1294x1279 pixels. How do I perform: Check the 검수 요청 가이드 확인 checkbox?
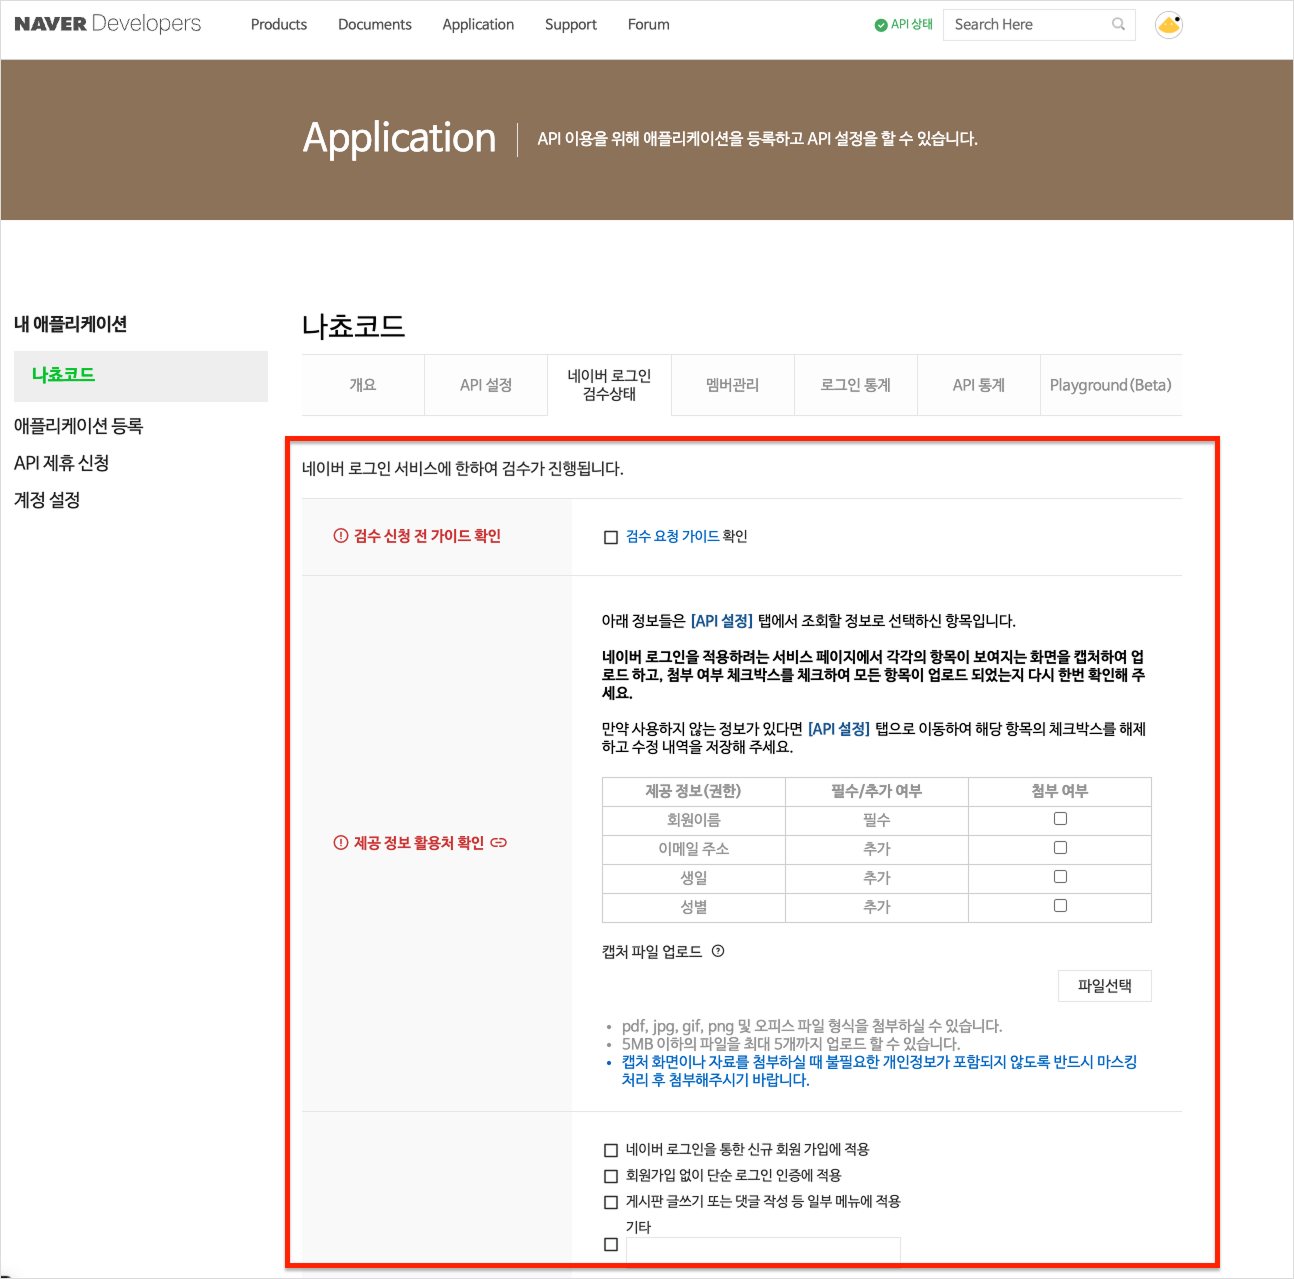click(x=610, y=537)
